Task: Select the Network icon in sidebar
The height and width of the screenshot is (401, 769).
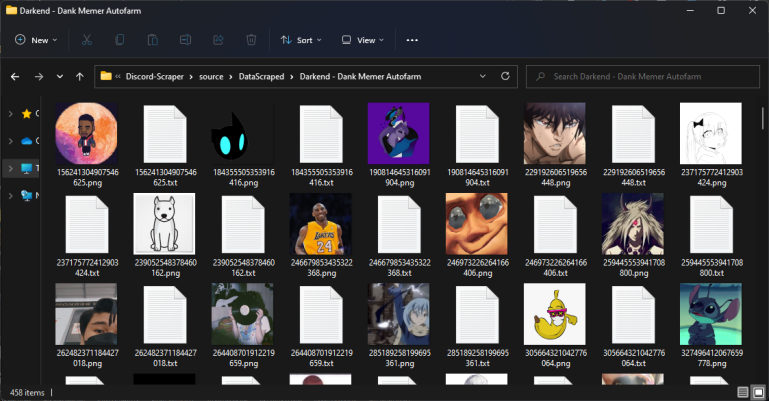Action: (x=26, y=196)
